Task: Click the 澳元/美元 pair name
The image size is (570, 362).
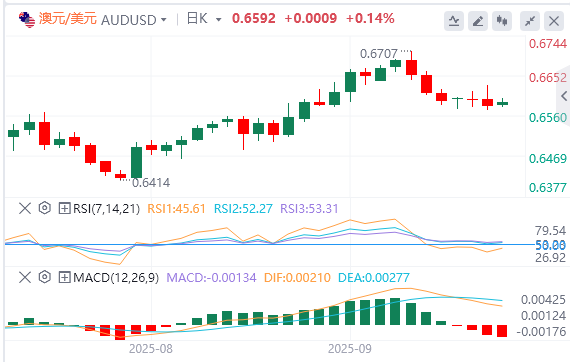Action: click(68, 19)
